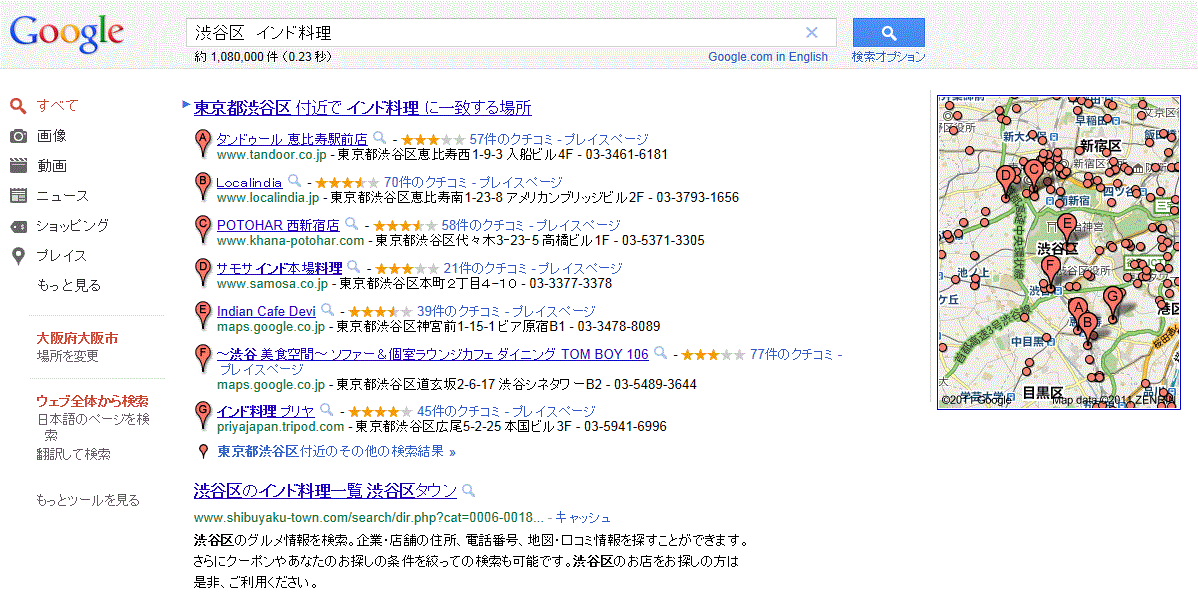Click the price tag icon beside ショッピング
Screen dimensions: 1198x598
(19, 226)
